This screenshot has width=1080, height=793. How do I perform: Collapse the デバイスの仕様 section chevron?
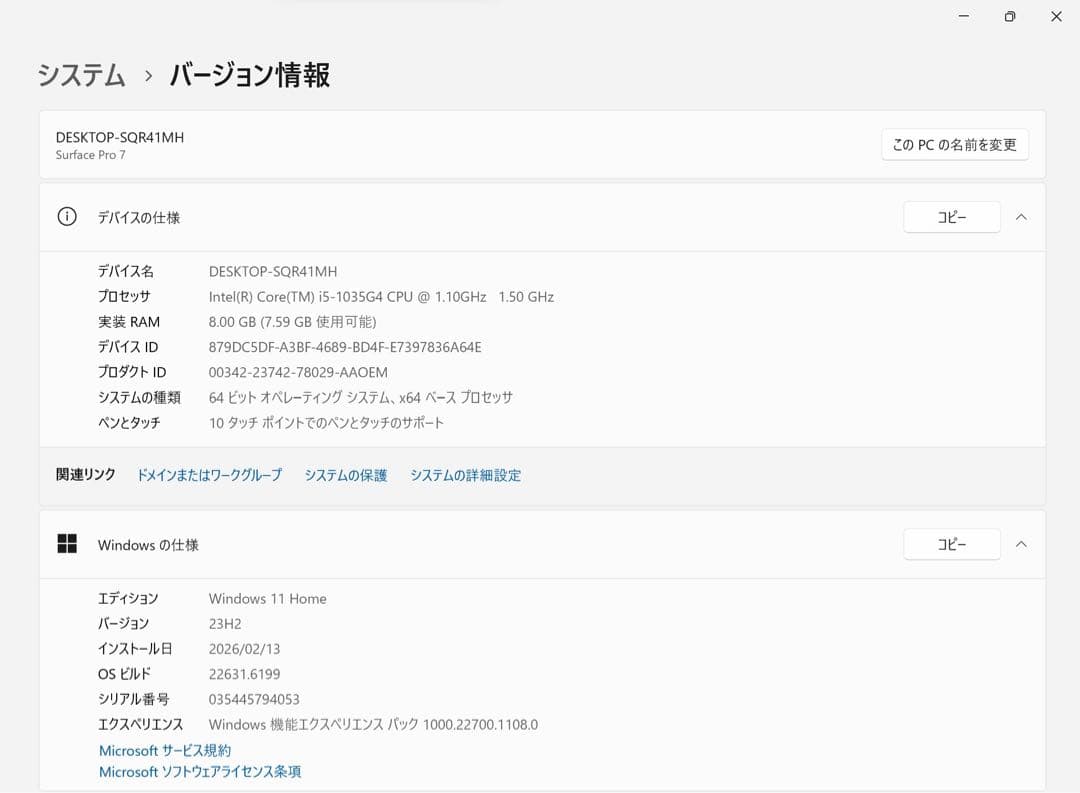1021,217
